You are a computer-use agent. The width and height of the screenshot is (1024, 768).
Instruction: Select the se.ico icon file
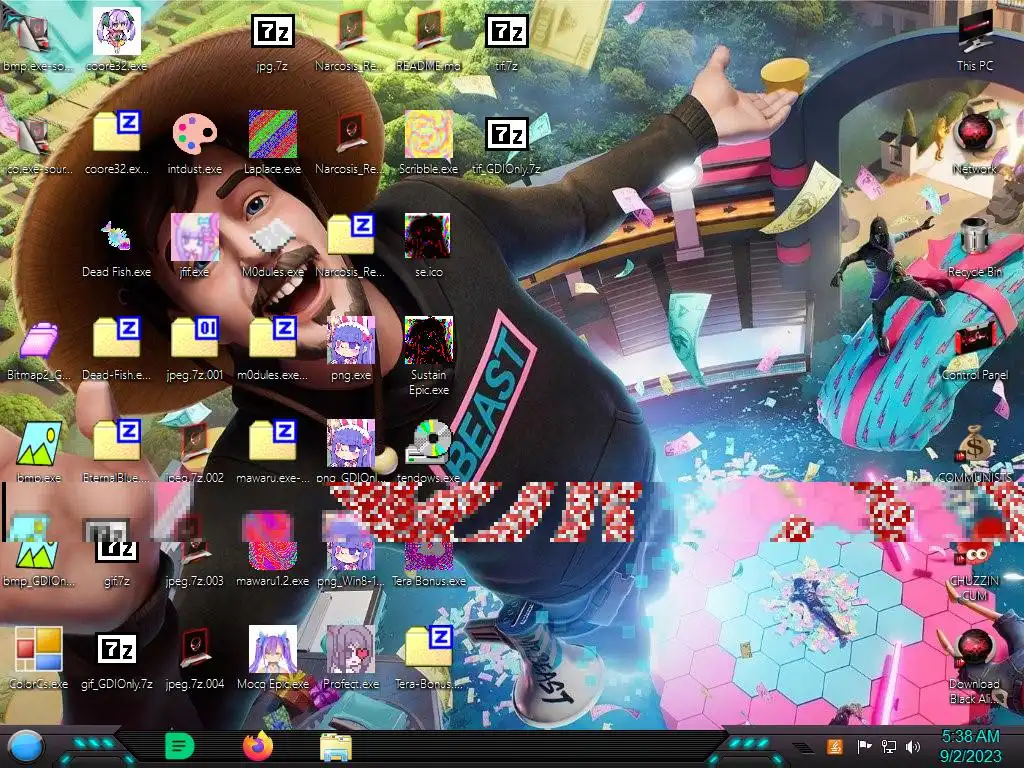pyautogui.click(x=428, y=237)
